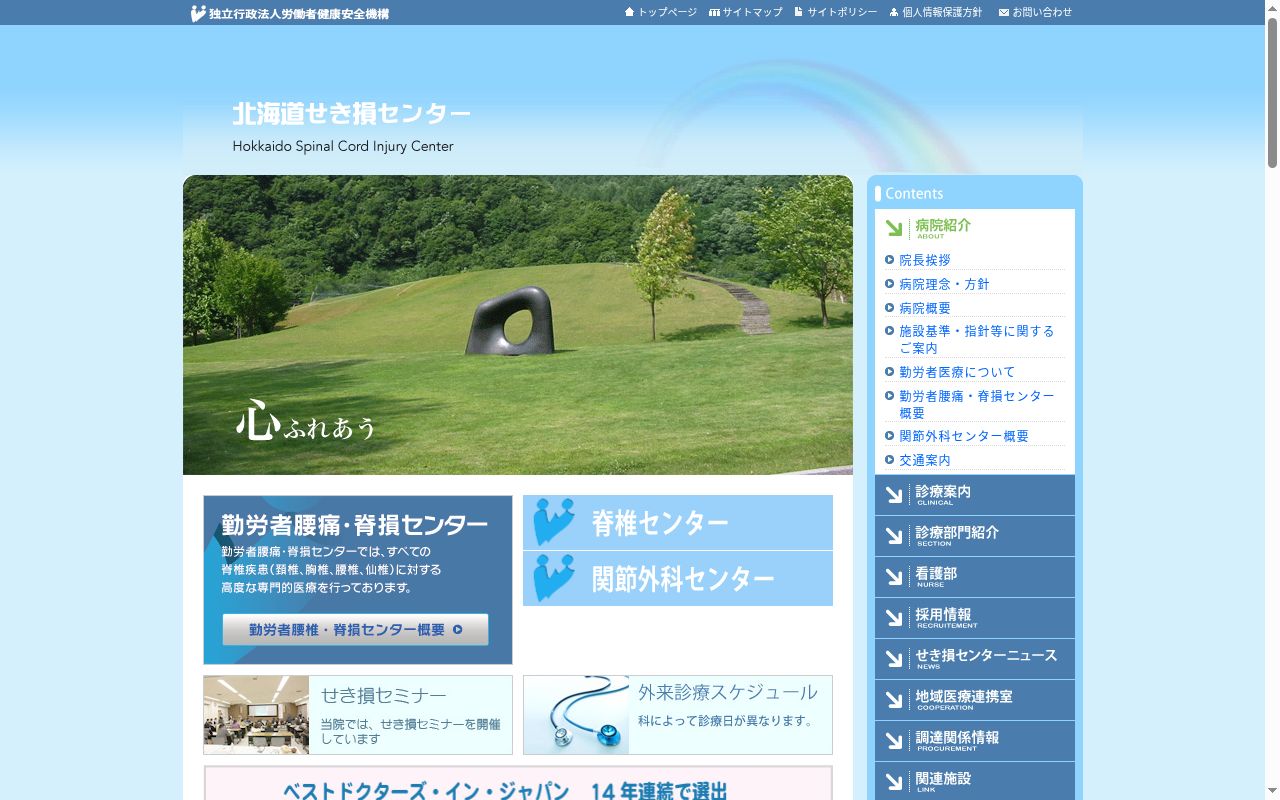Open the 外来診療スケジュール banner card

tap(678, 715)
